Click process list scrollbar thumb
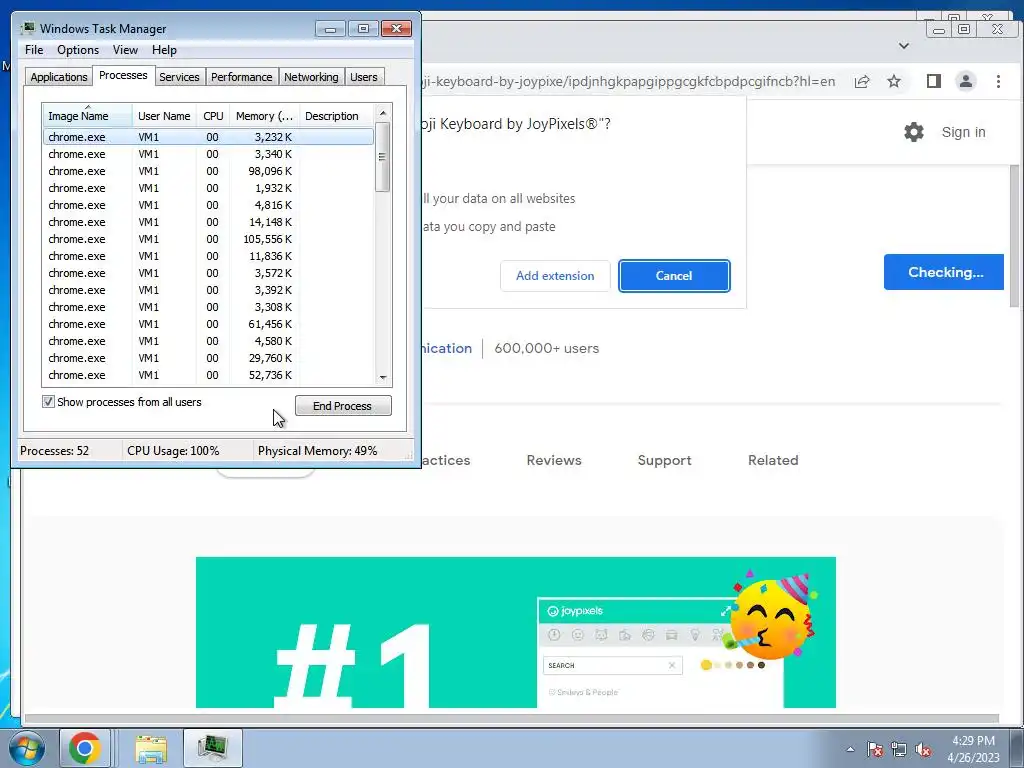The width and height of the screenshot is (1024, 768). 383,157
